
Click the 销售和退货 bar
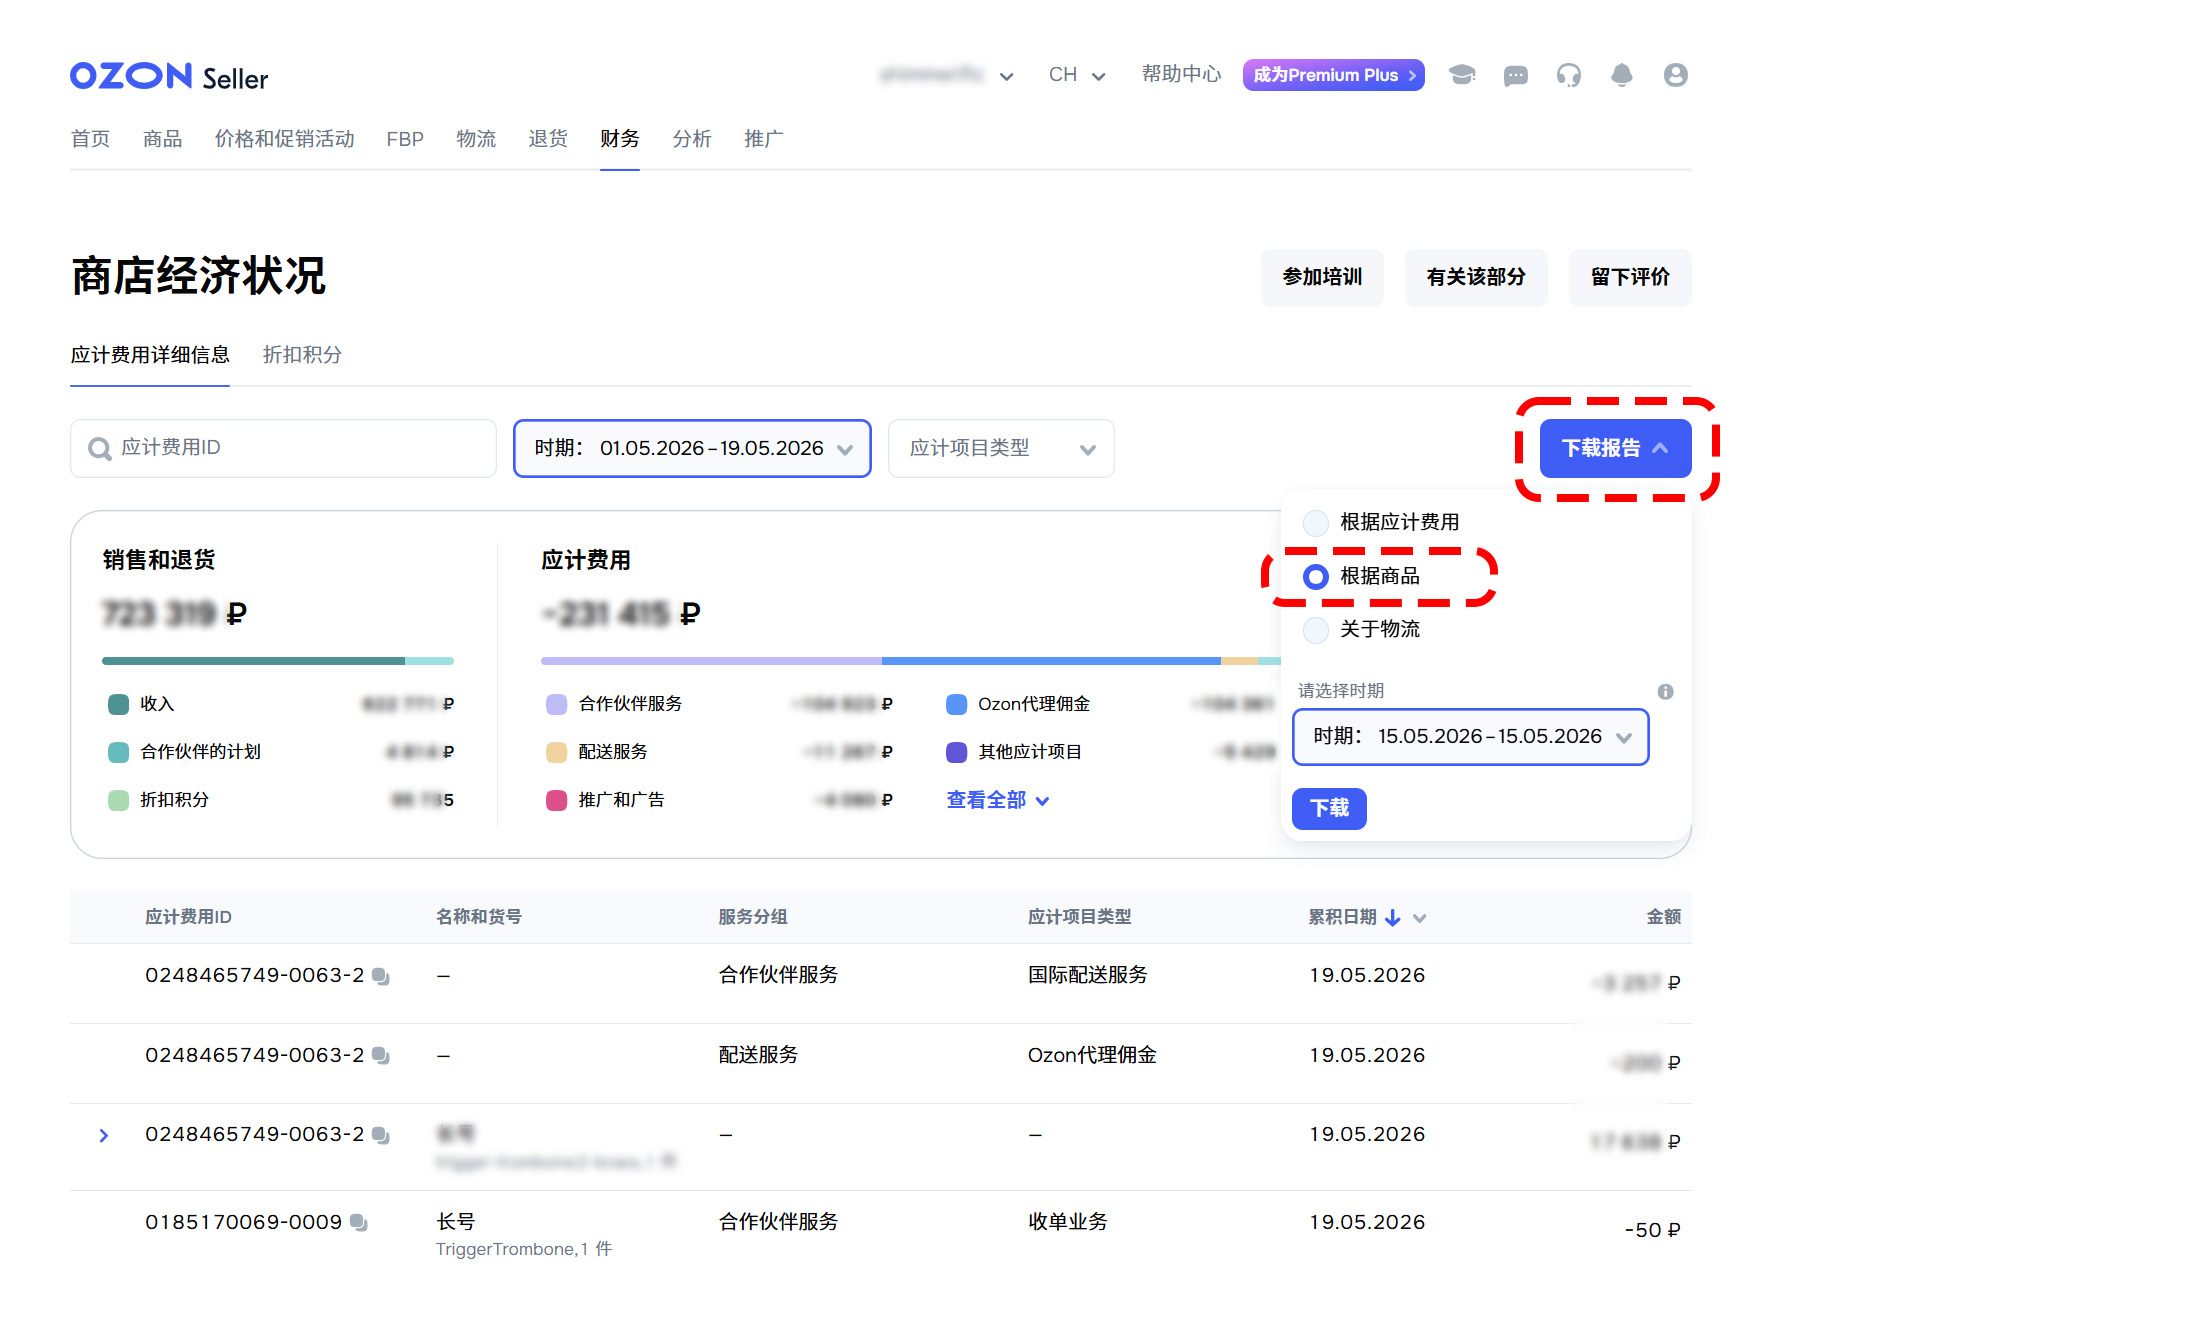click(278, 661)
